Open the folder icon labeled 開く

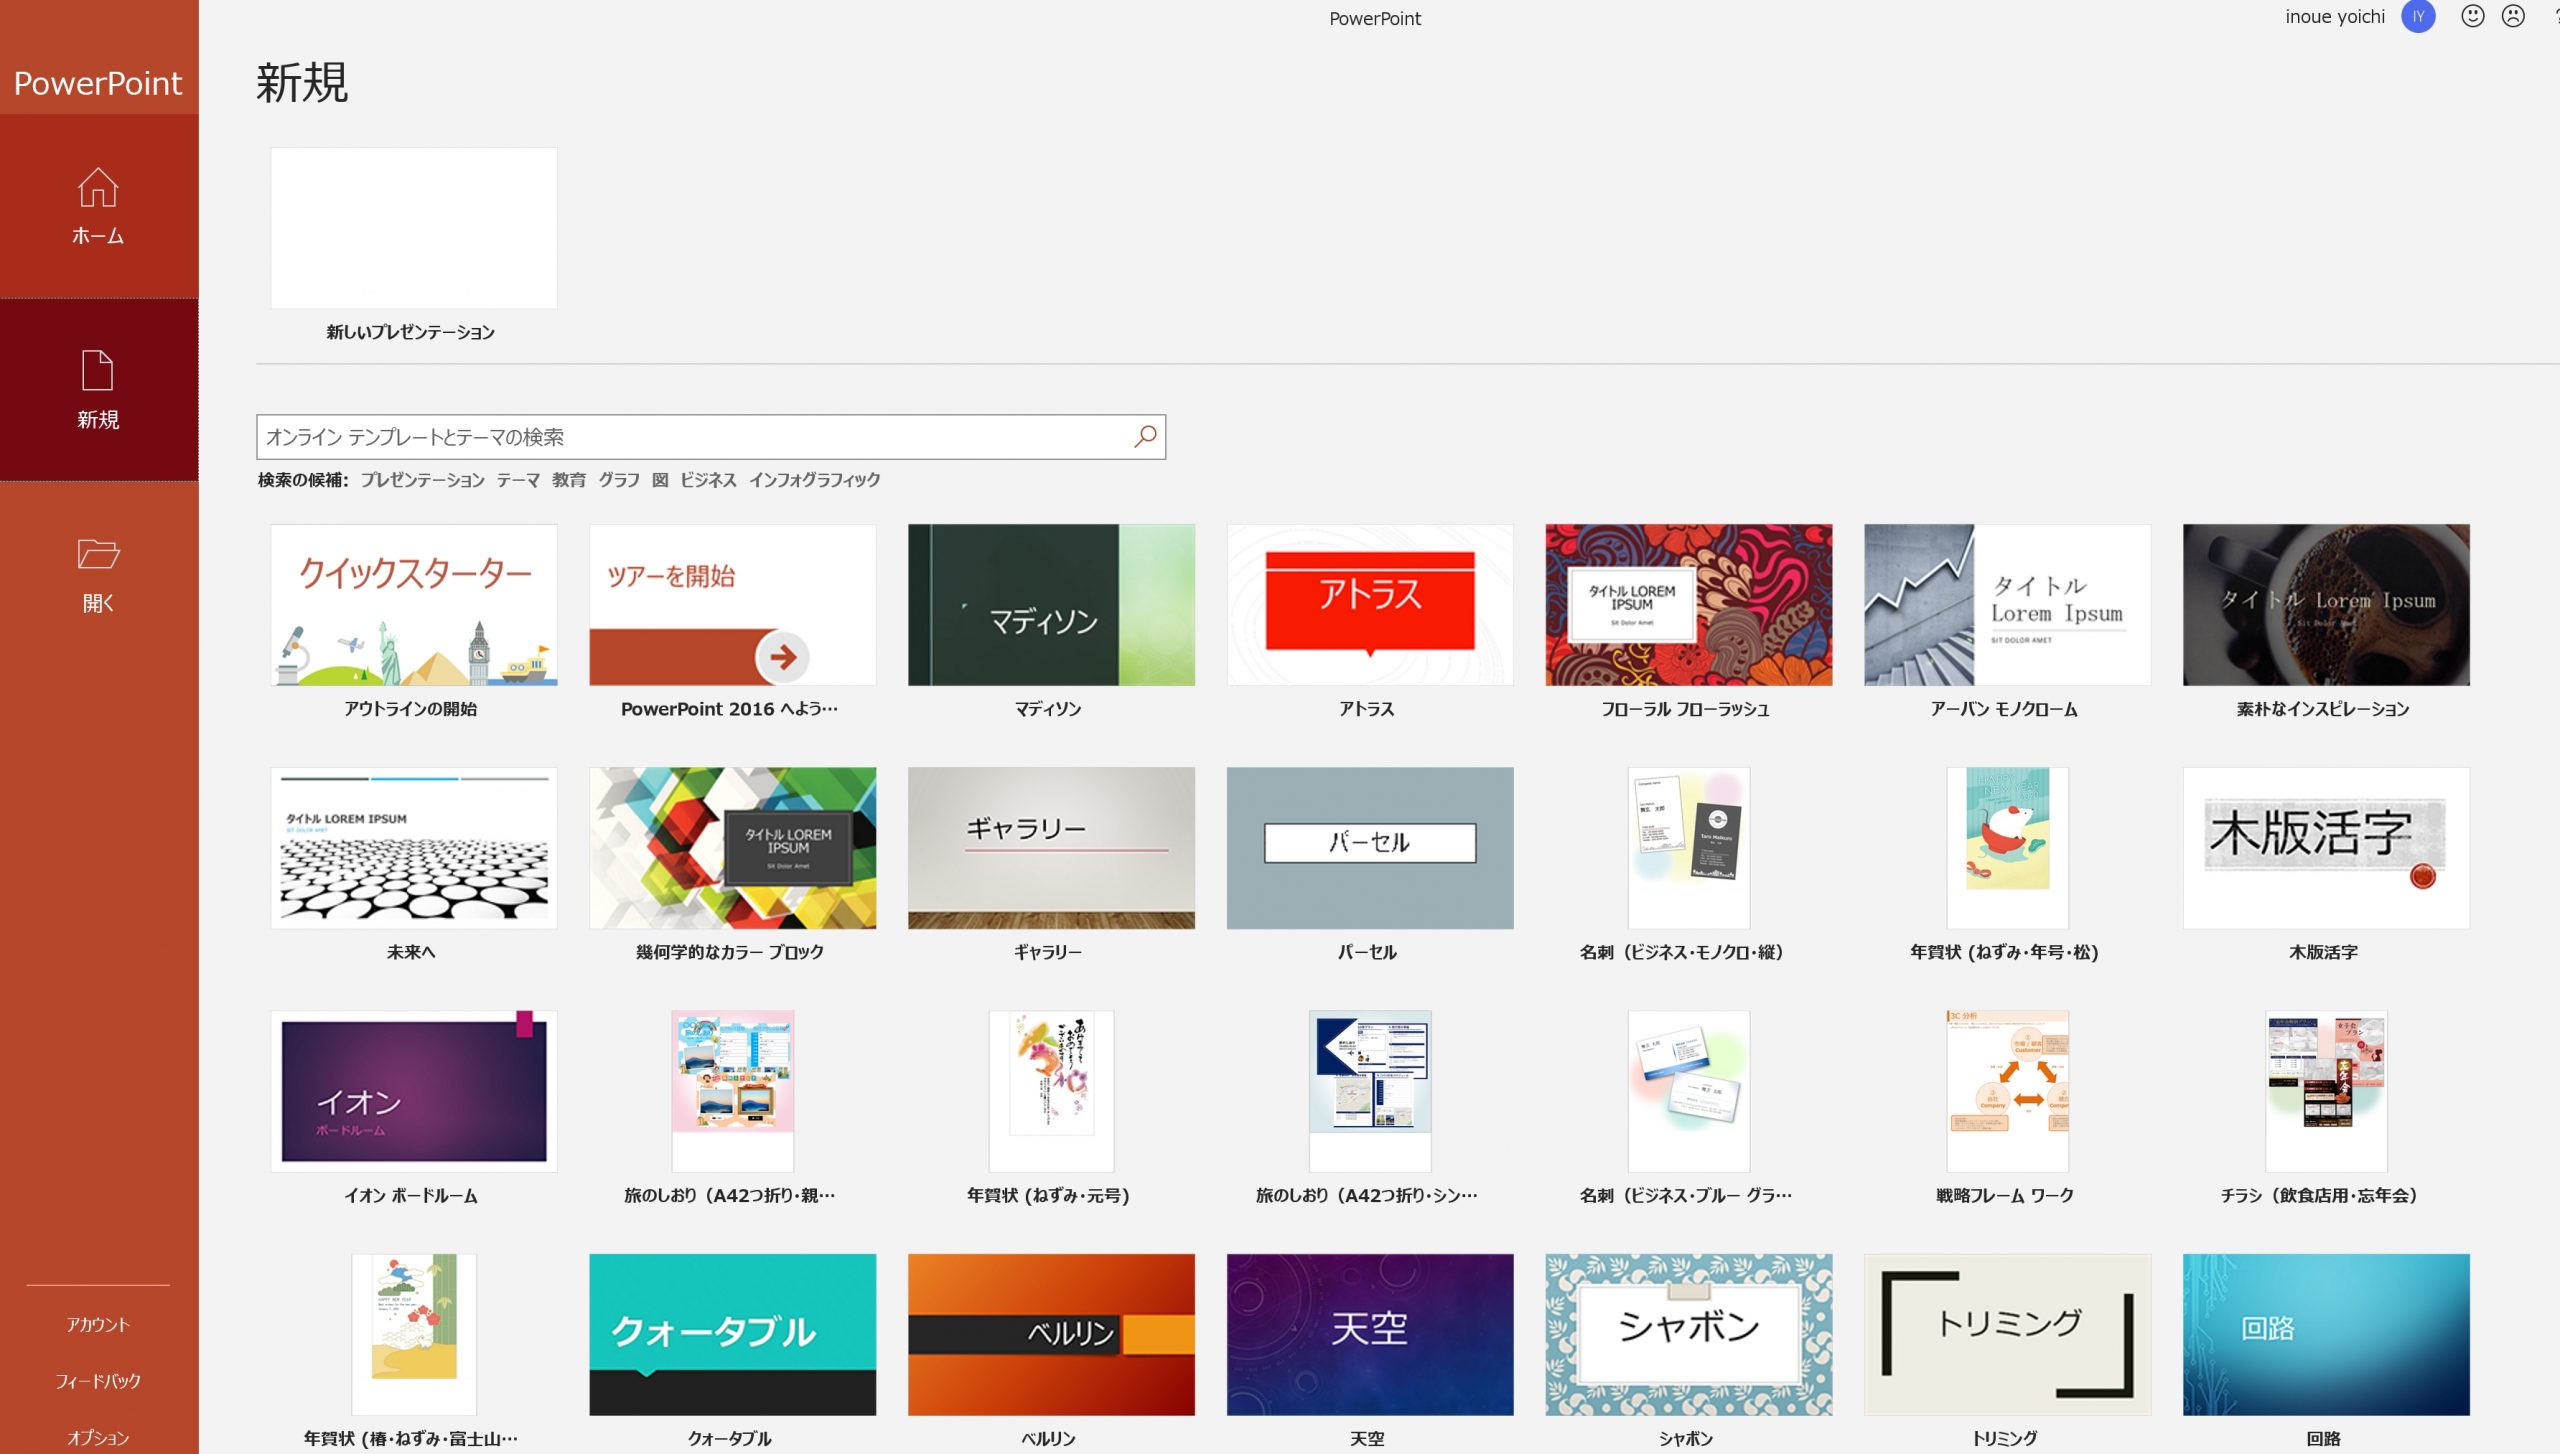pyautogui.click(x=98, y=554)
